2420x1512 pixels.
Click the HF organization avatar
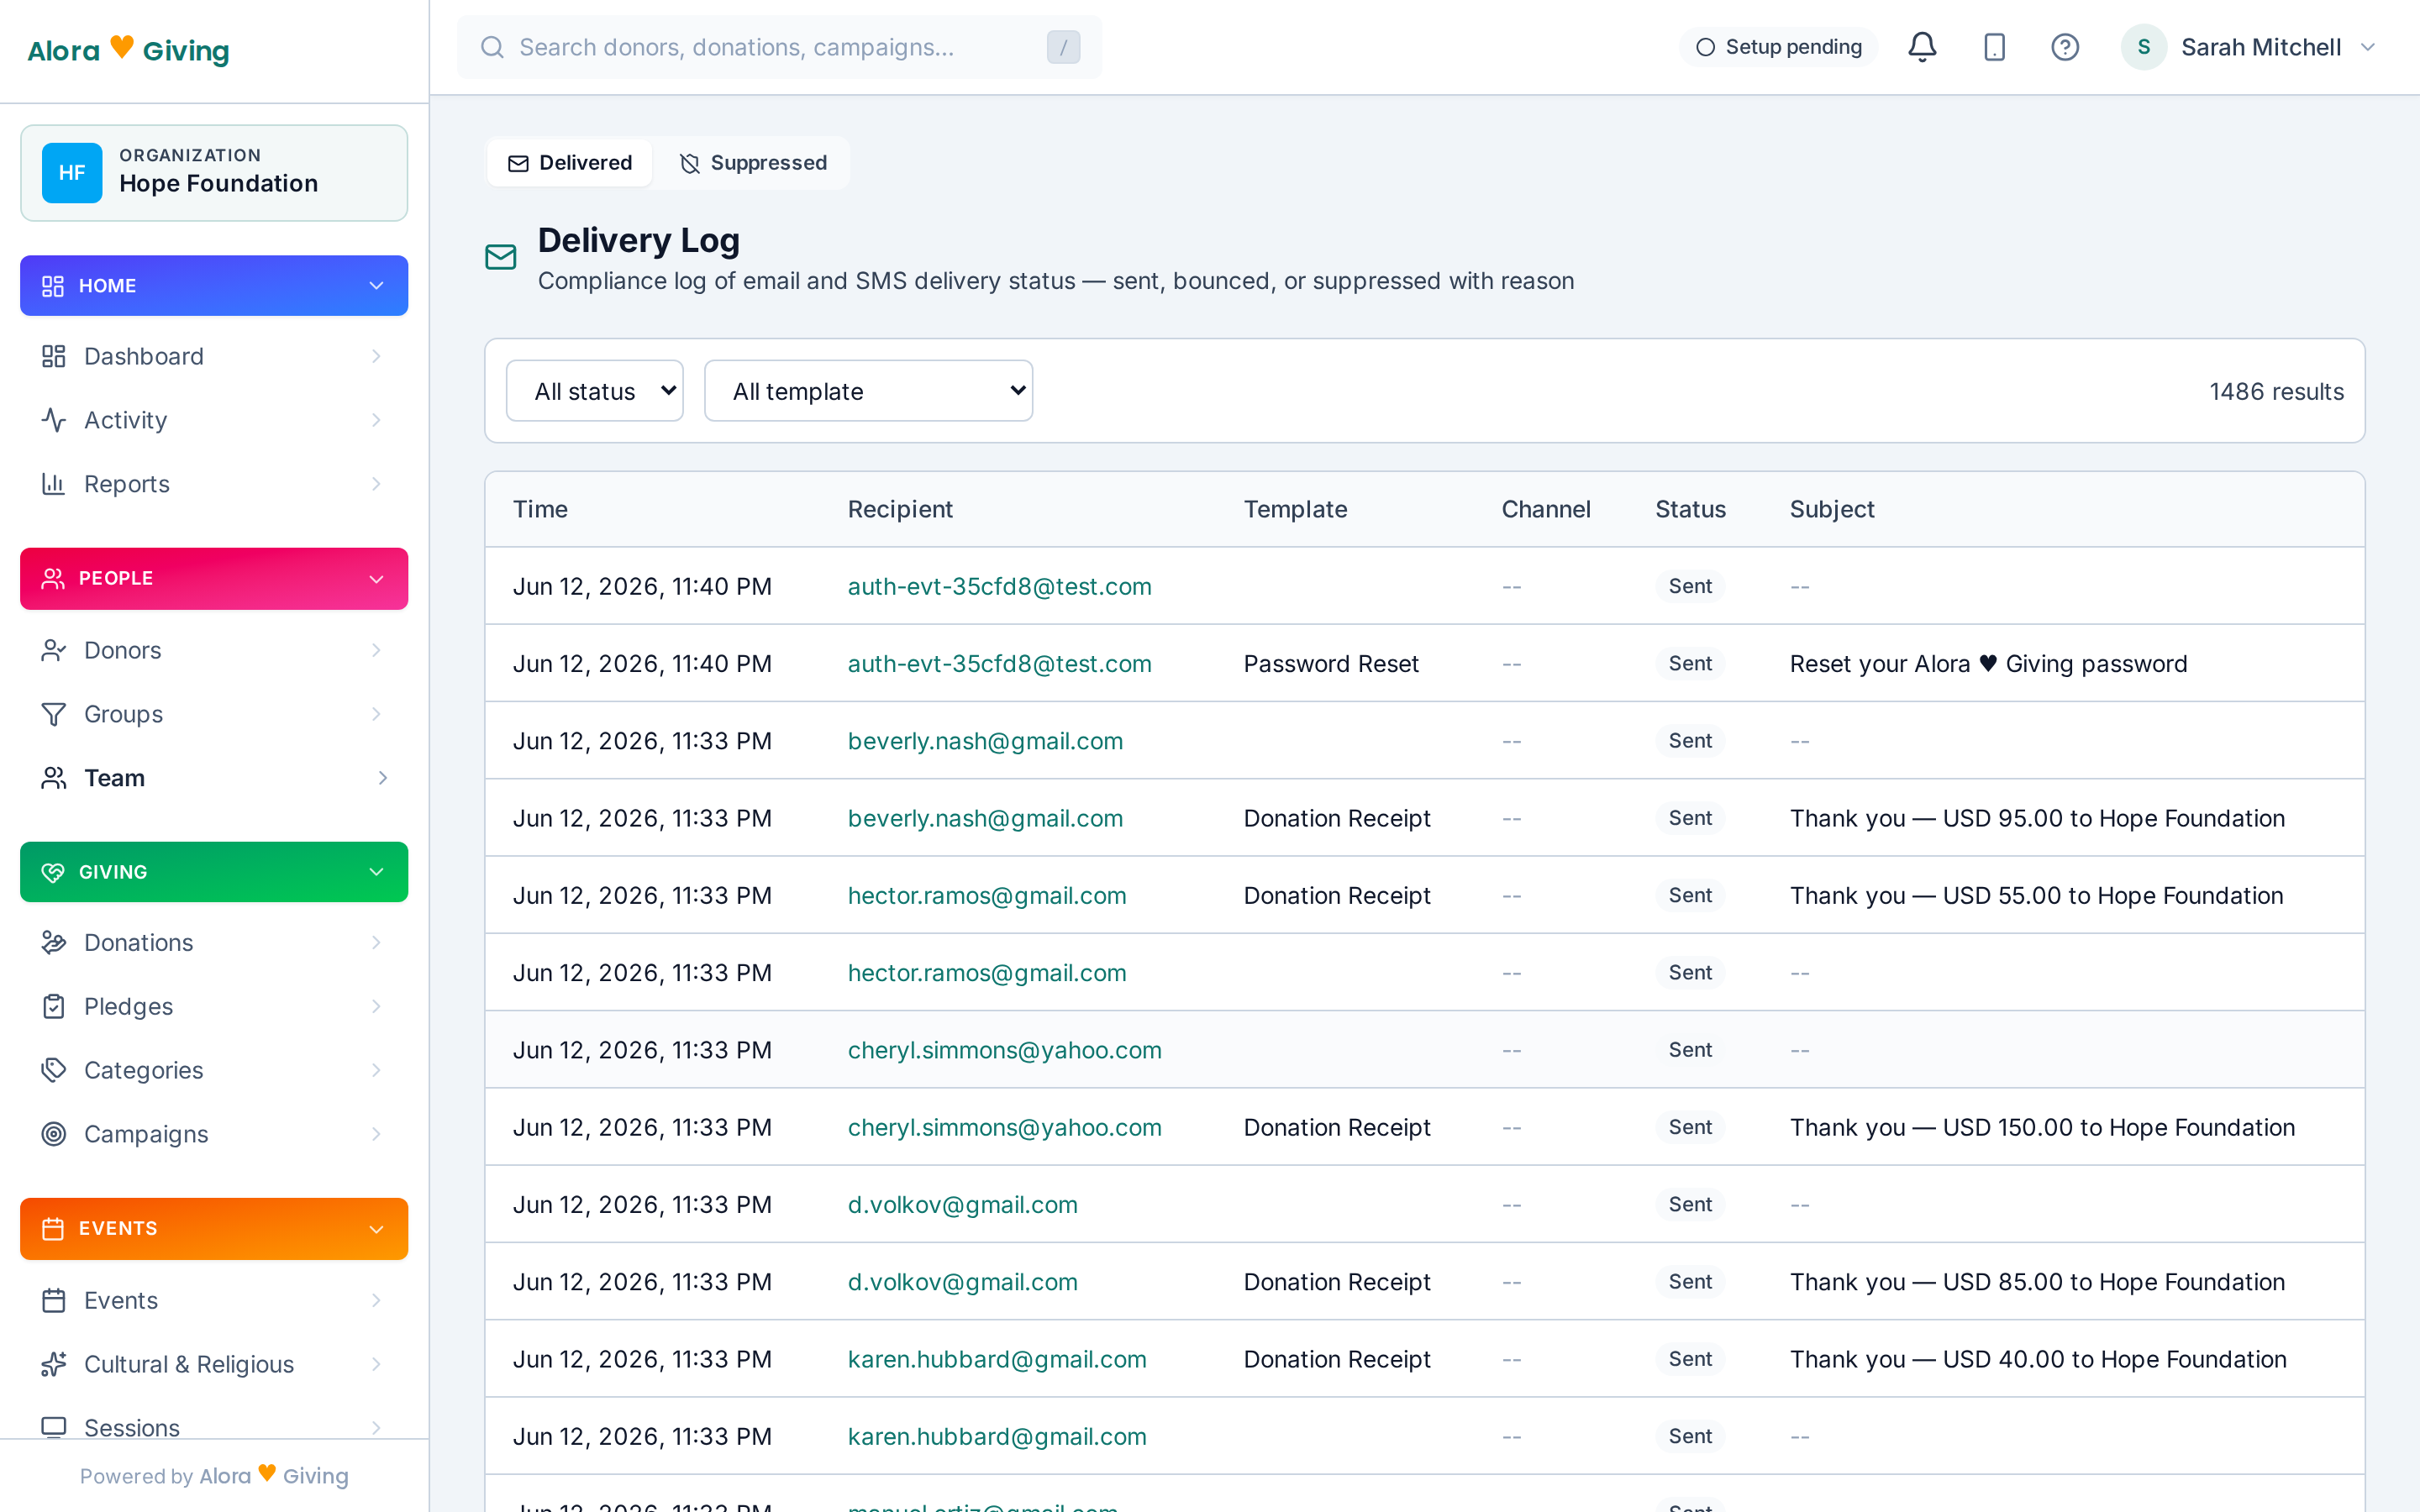72,172
